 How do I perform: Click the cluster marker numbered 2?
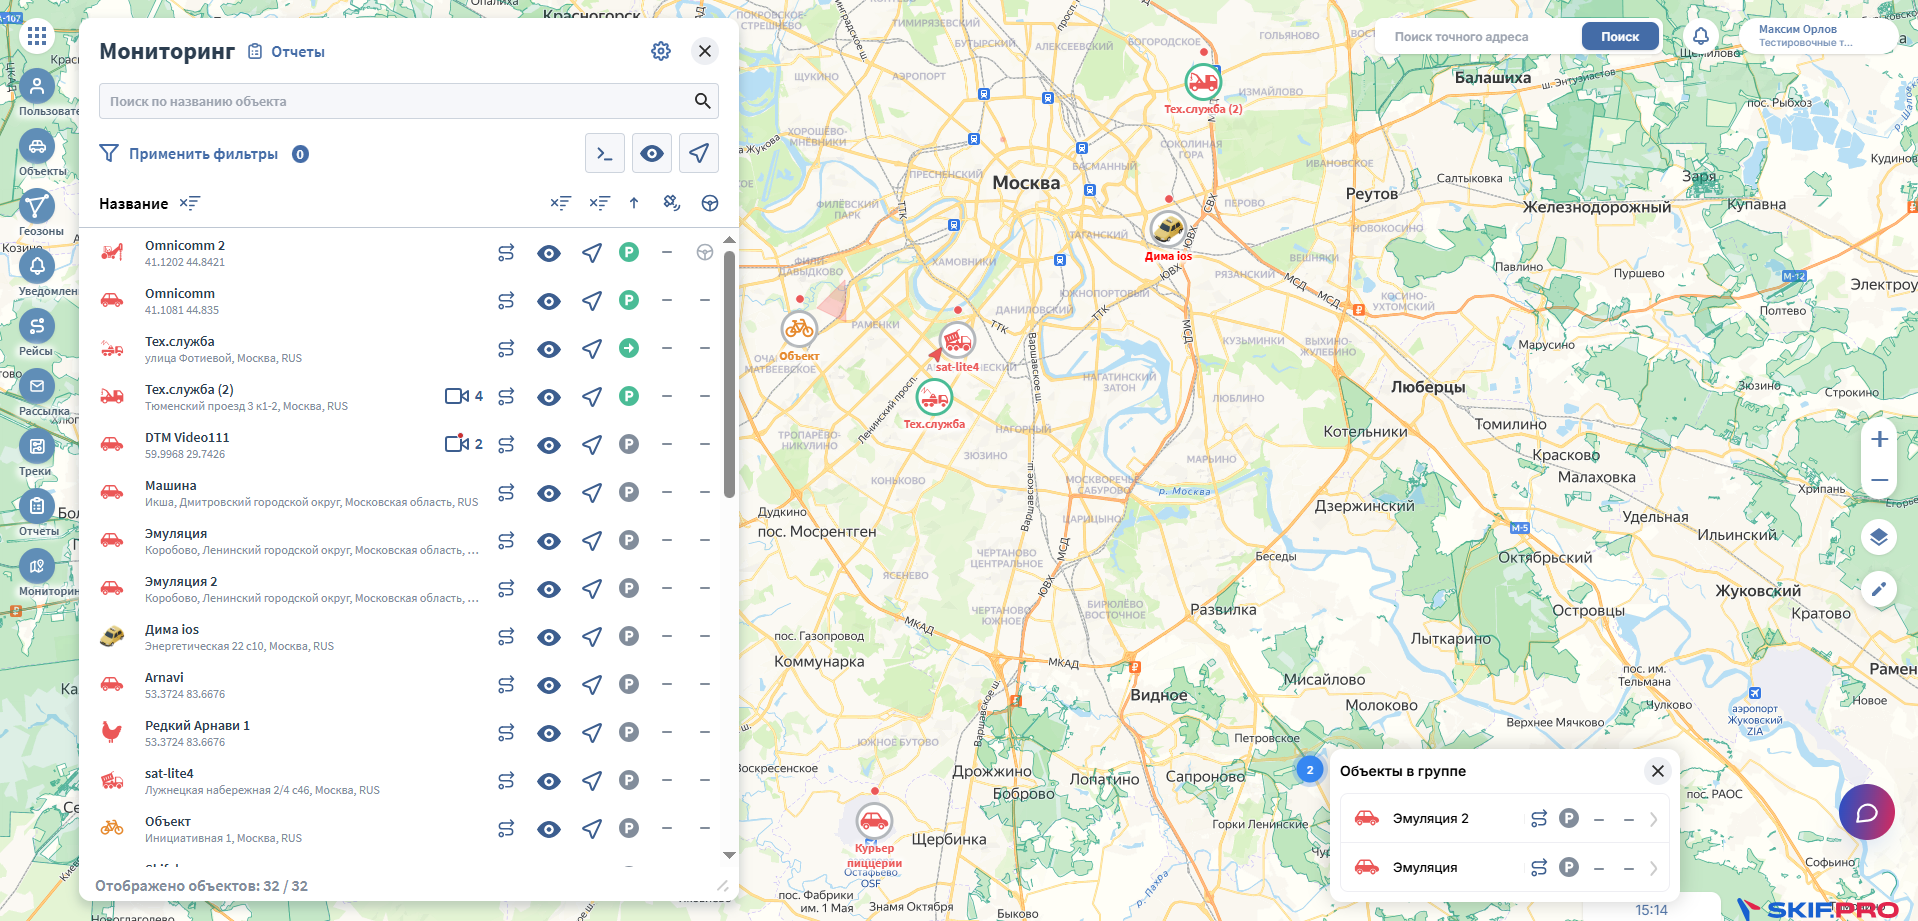click(1309, 769)
